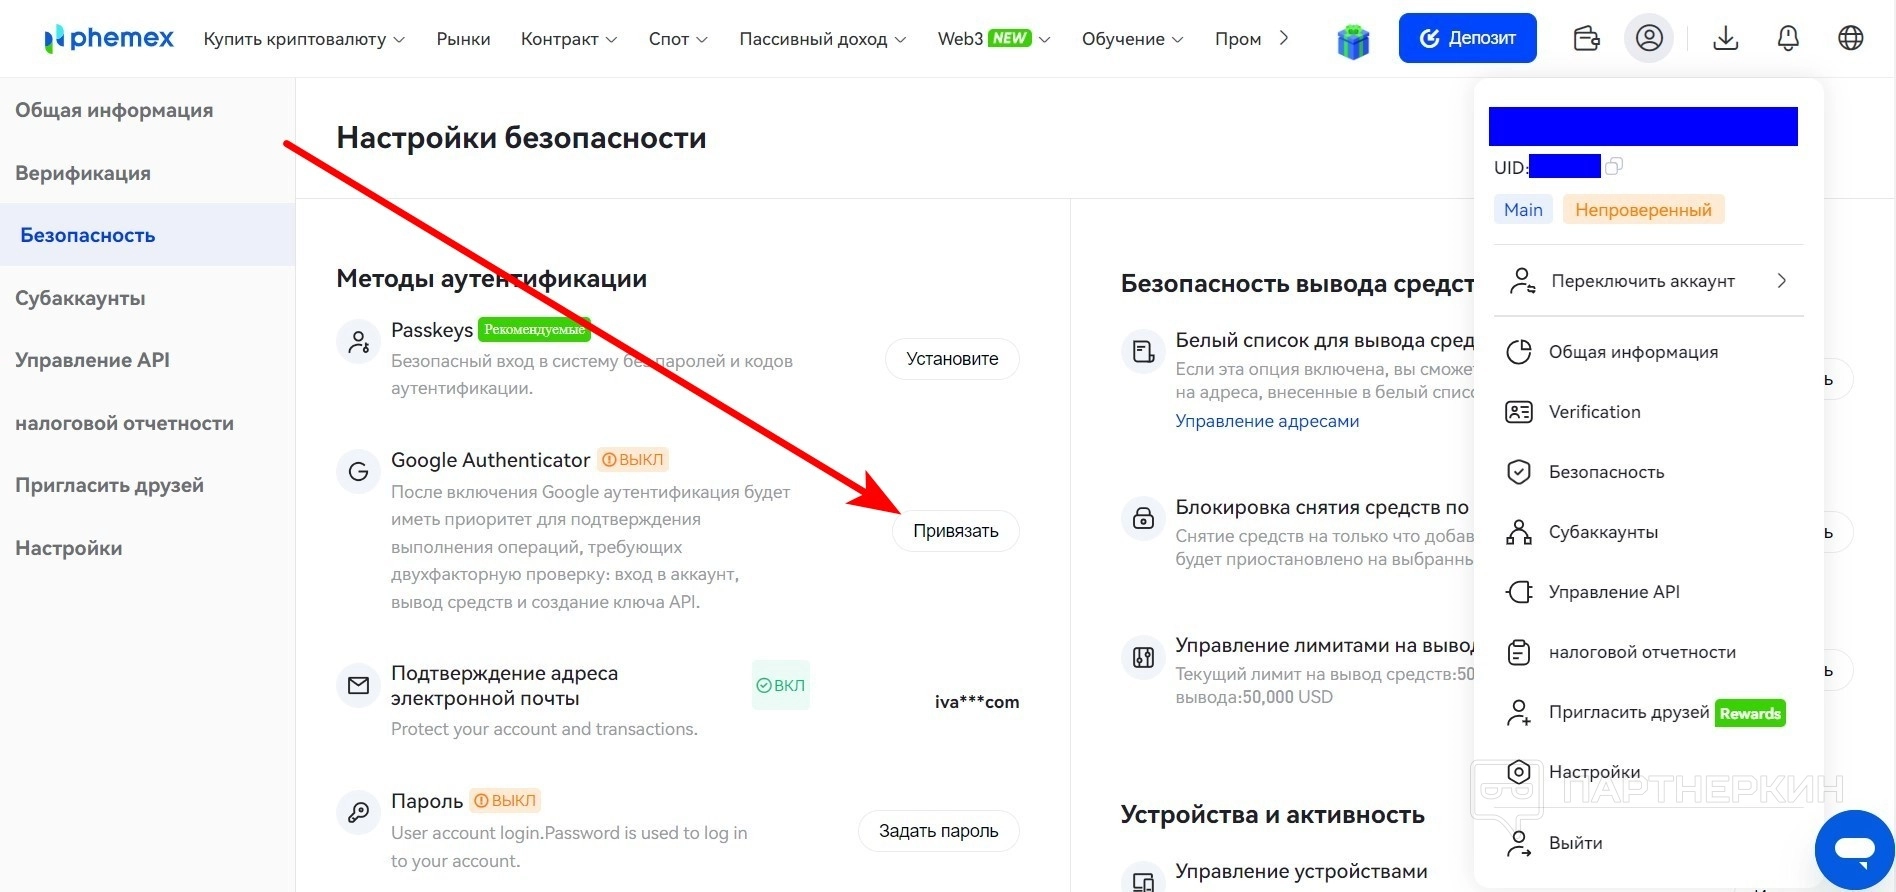Click the user profile avatar icon
Viewport: 1896px width, 892px height.
pos(1649,39)
